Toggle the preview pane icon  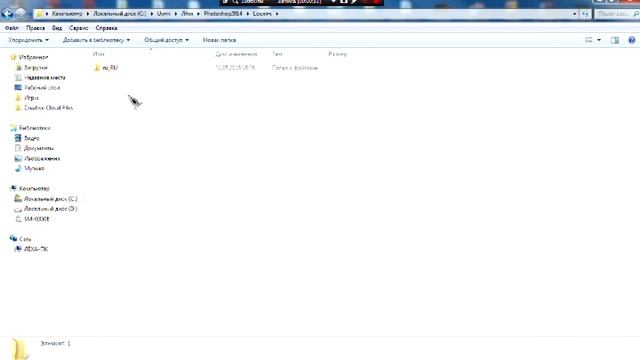(614, 40)
